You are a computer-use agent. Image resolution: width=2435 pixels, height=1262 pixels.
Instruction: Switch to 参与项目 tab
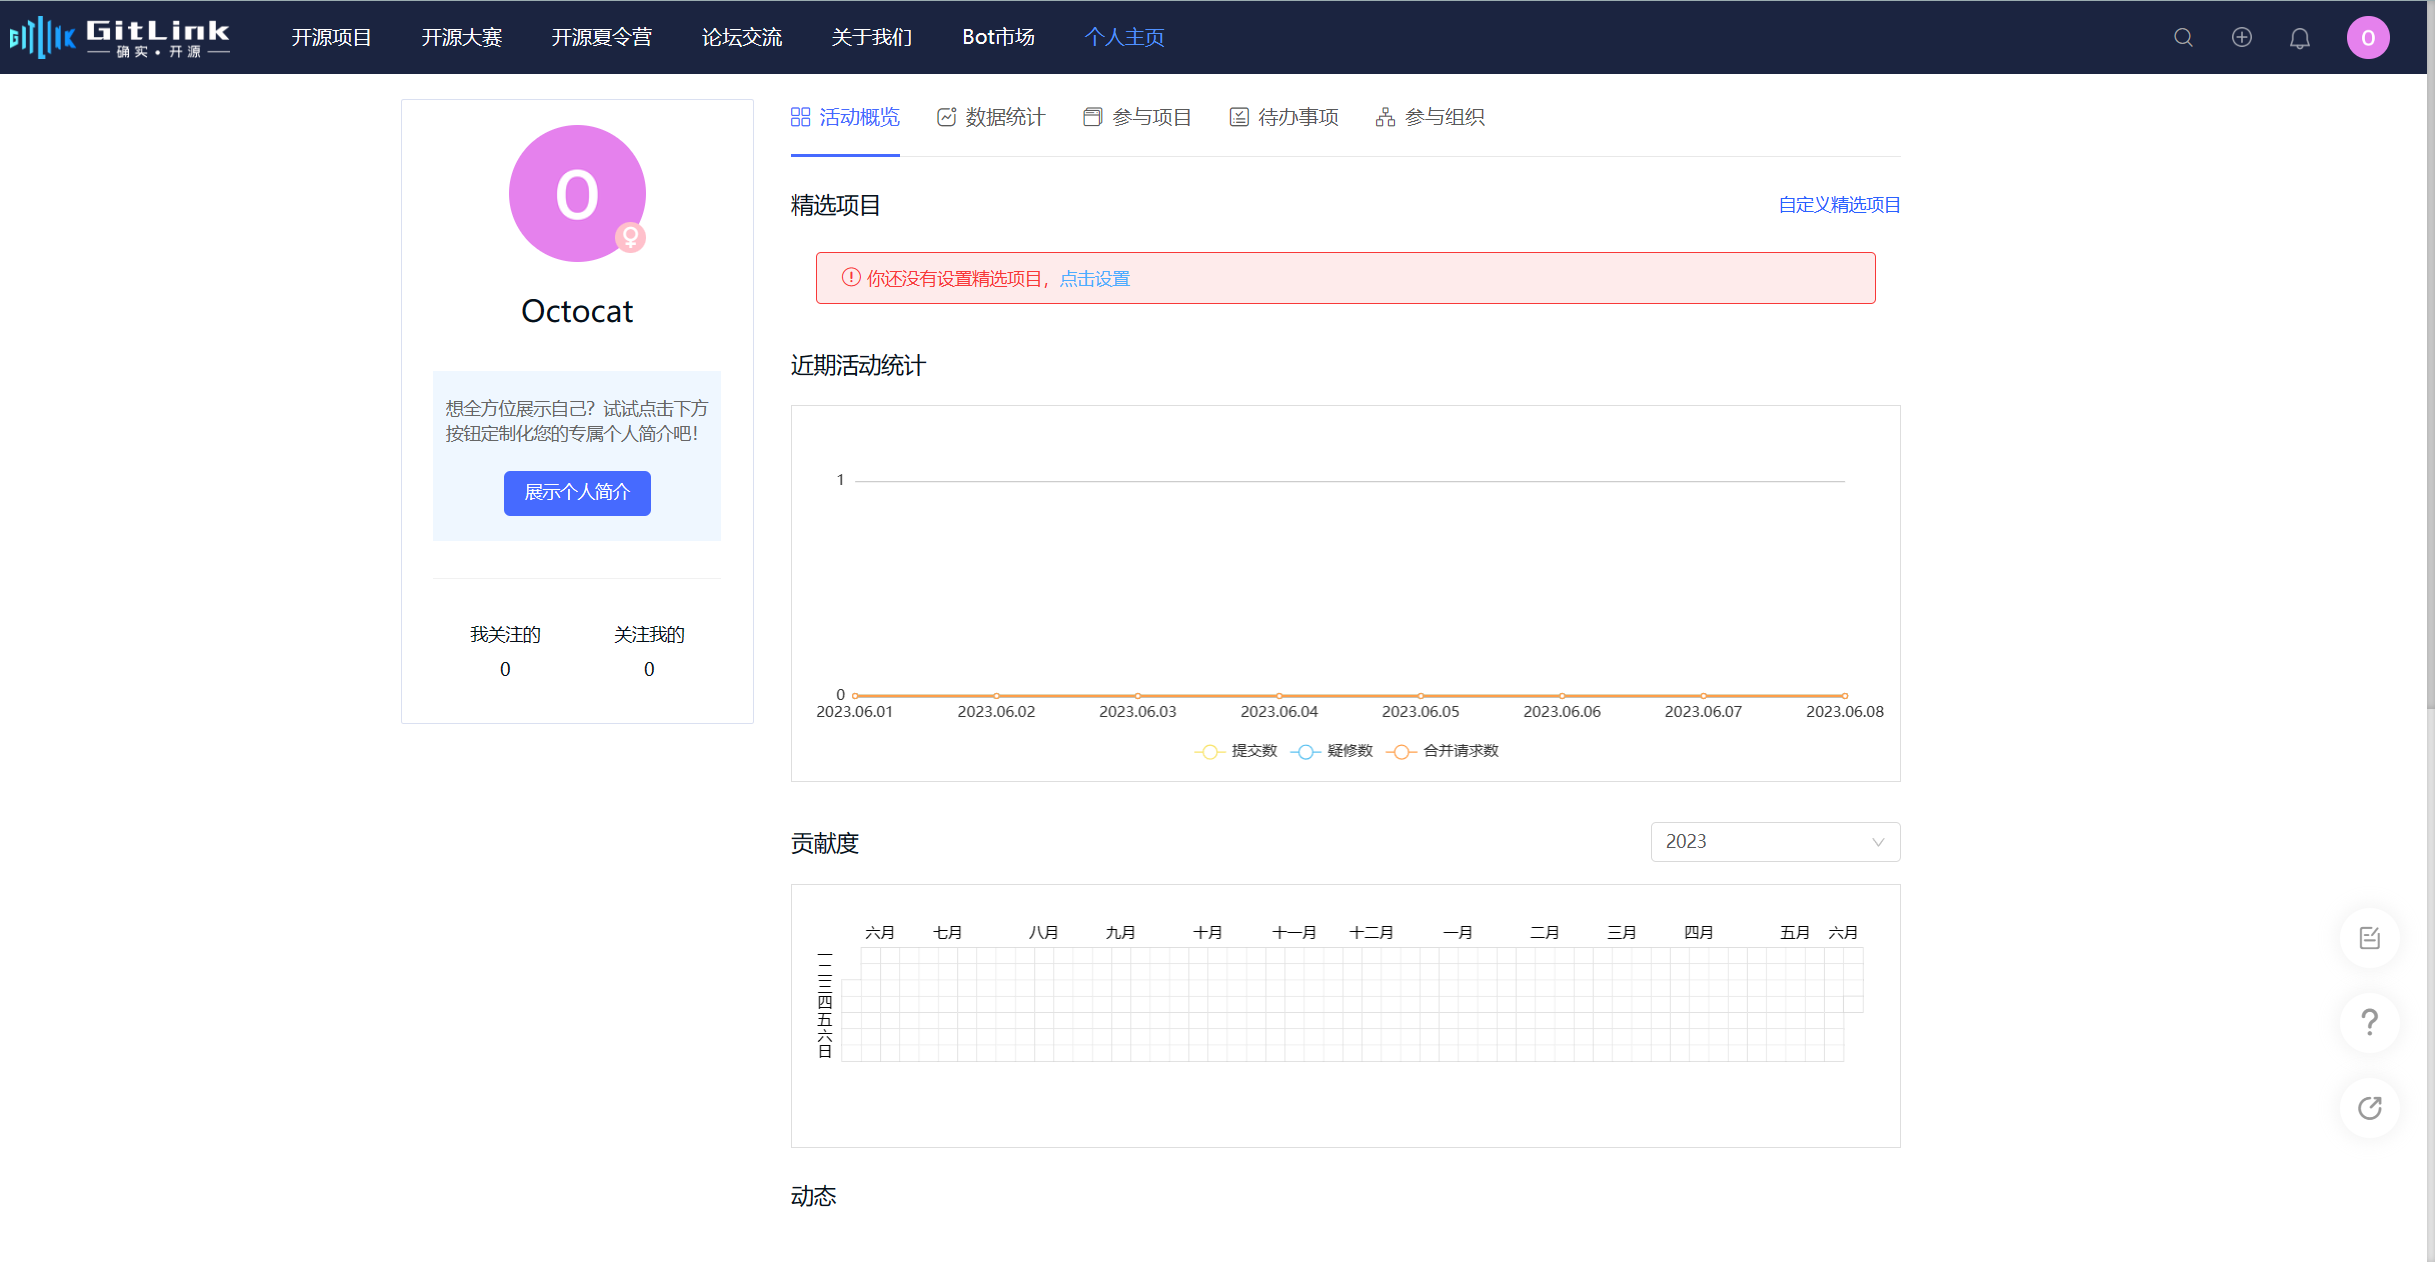point(1137,118)
